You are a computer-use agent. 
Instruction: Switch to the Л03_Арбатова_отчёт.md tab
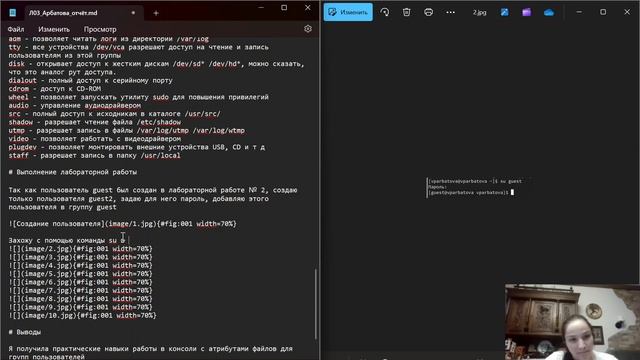[63, 13]
